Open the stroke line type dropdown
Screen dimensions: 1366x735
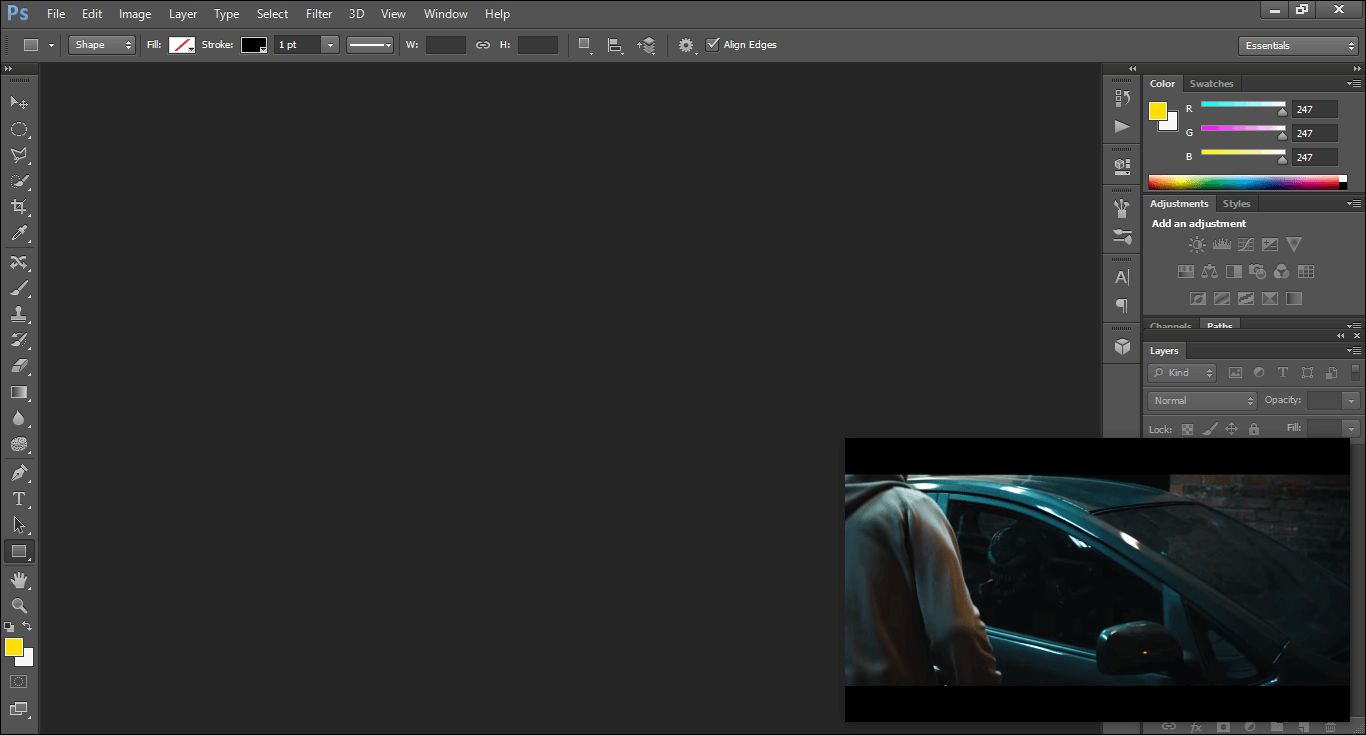tap(370, 45)
